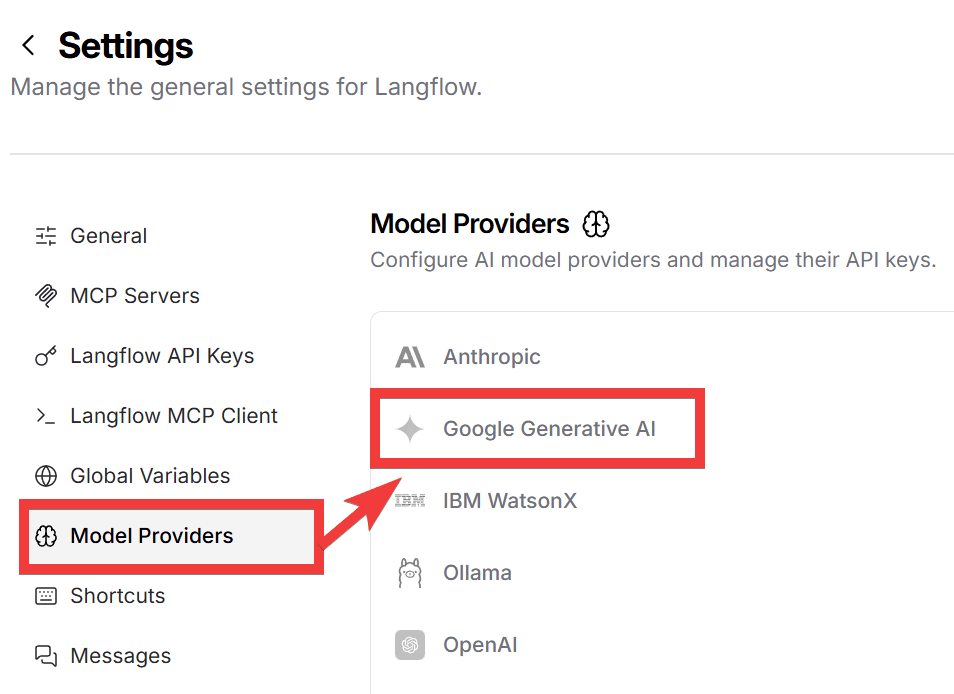This screenshot has width=954, height=694.
Task: Open the General settings section
Action: pyautogui.click(x=108, y=236)
